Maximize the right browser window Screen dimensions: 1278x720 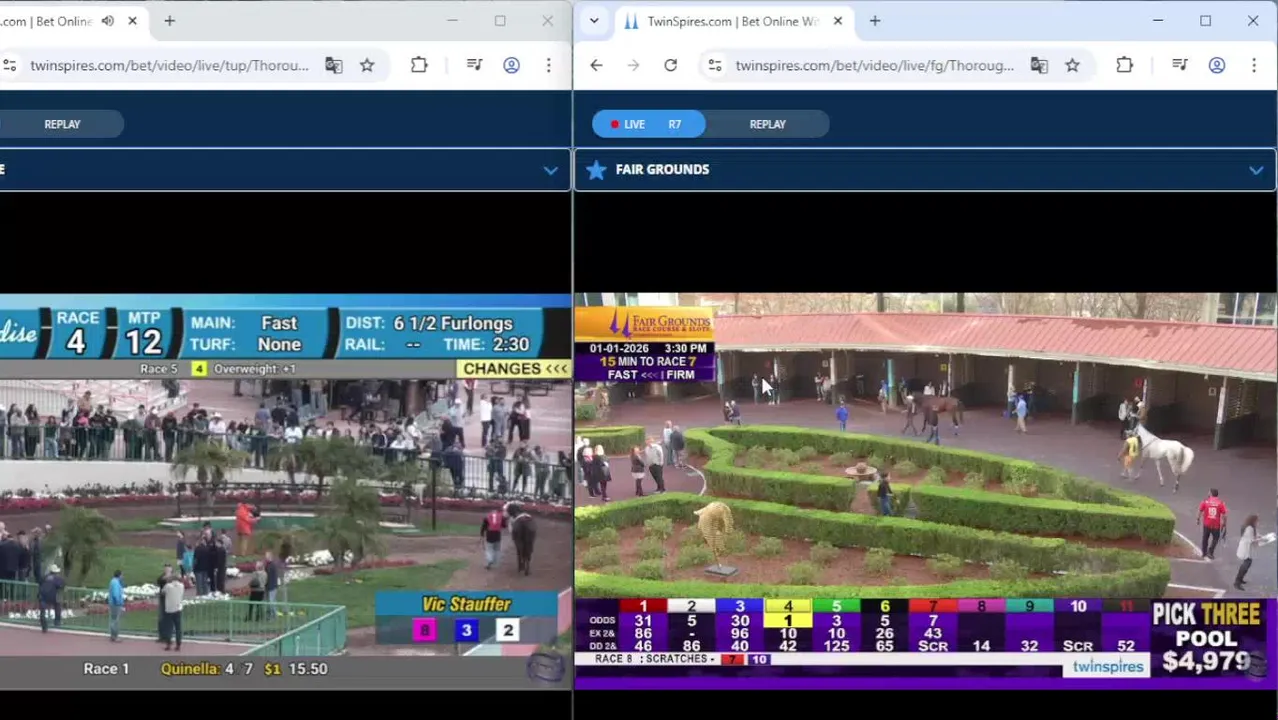click(x=1205, y=21)
